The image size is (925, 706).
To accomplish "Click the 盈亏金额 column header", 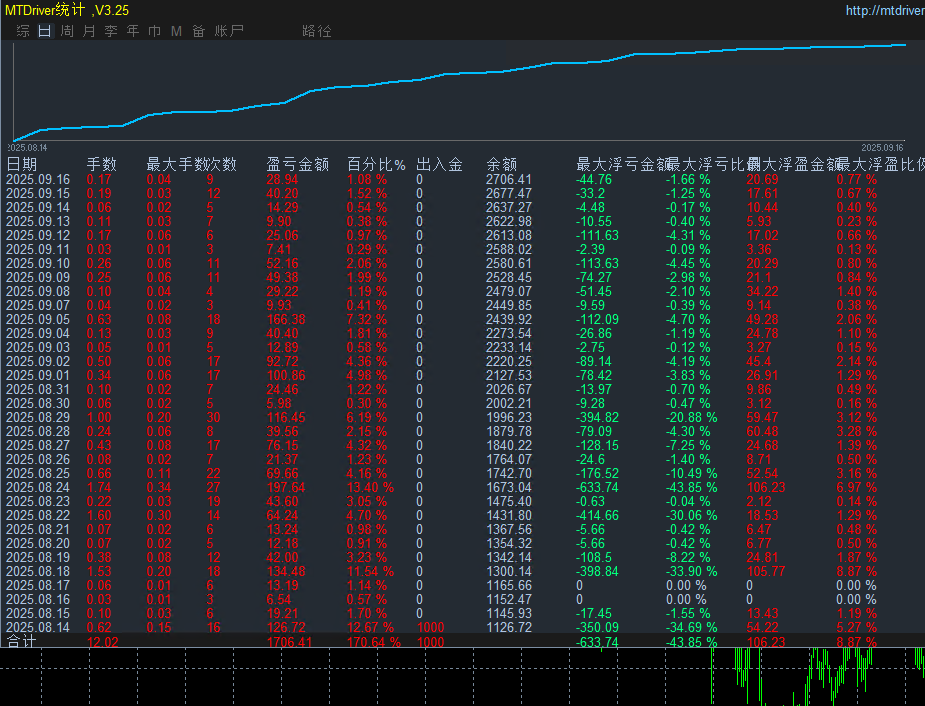I will point(297,164).
